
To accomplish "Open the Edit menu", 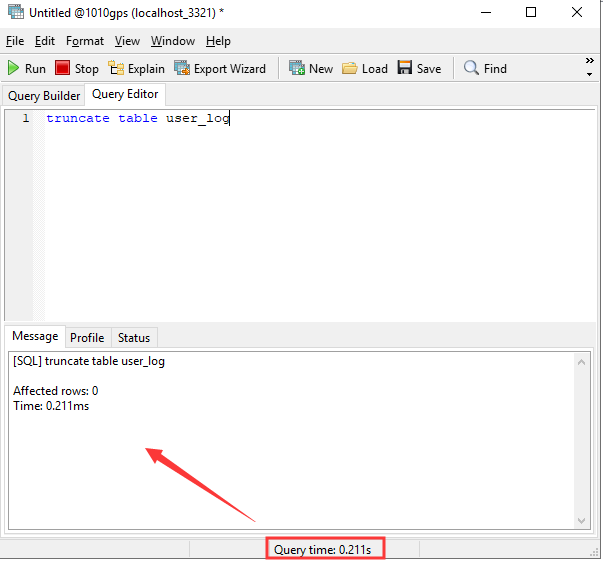I will coord(45,41).
